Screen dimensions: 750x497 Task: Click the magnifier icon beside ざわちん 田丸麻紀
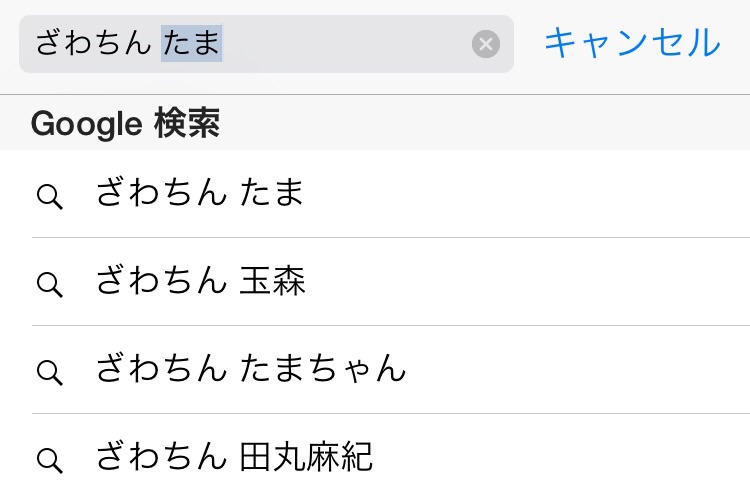(50, 461)
